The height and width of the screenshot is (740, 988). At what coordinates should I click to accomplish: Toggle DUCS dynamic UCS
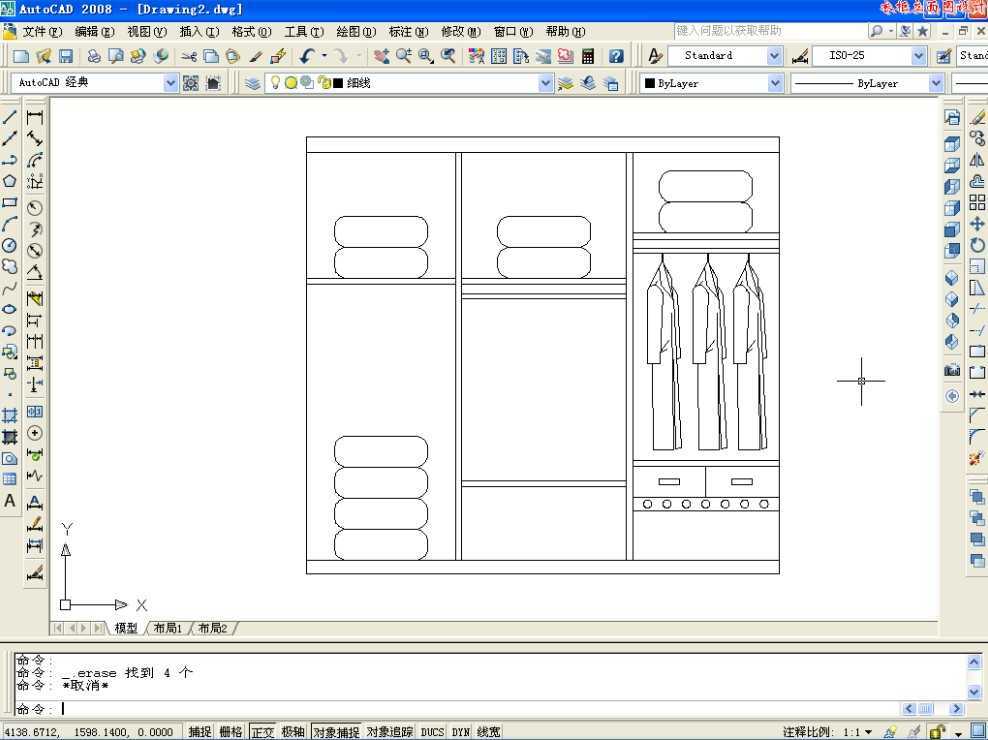pyautogui.click(x=432, y=732)
